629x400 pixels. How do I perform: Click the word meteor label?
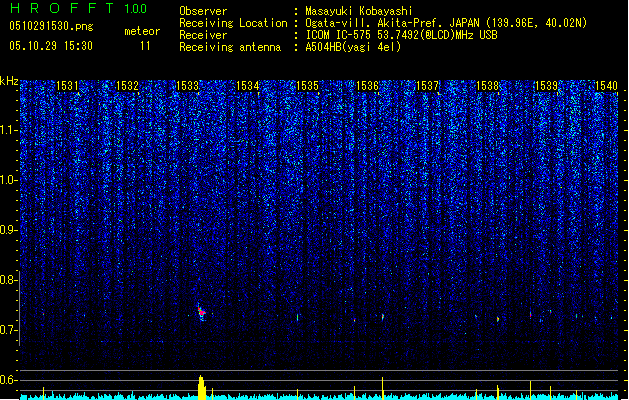142,31
